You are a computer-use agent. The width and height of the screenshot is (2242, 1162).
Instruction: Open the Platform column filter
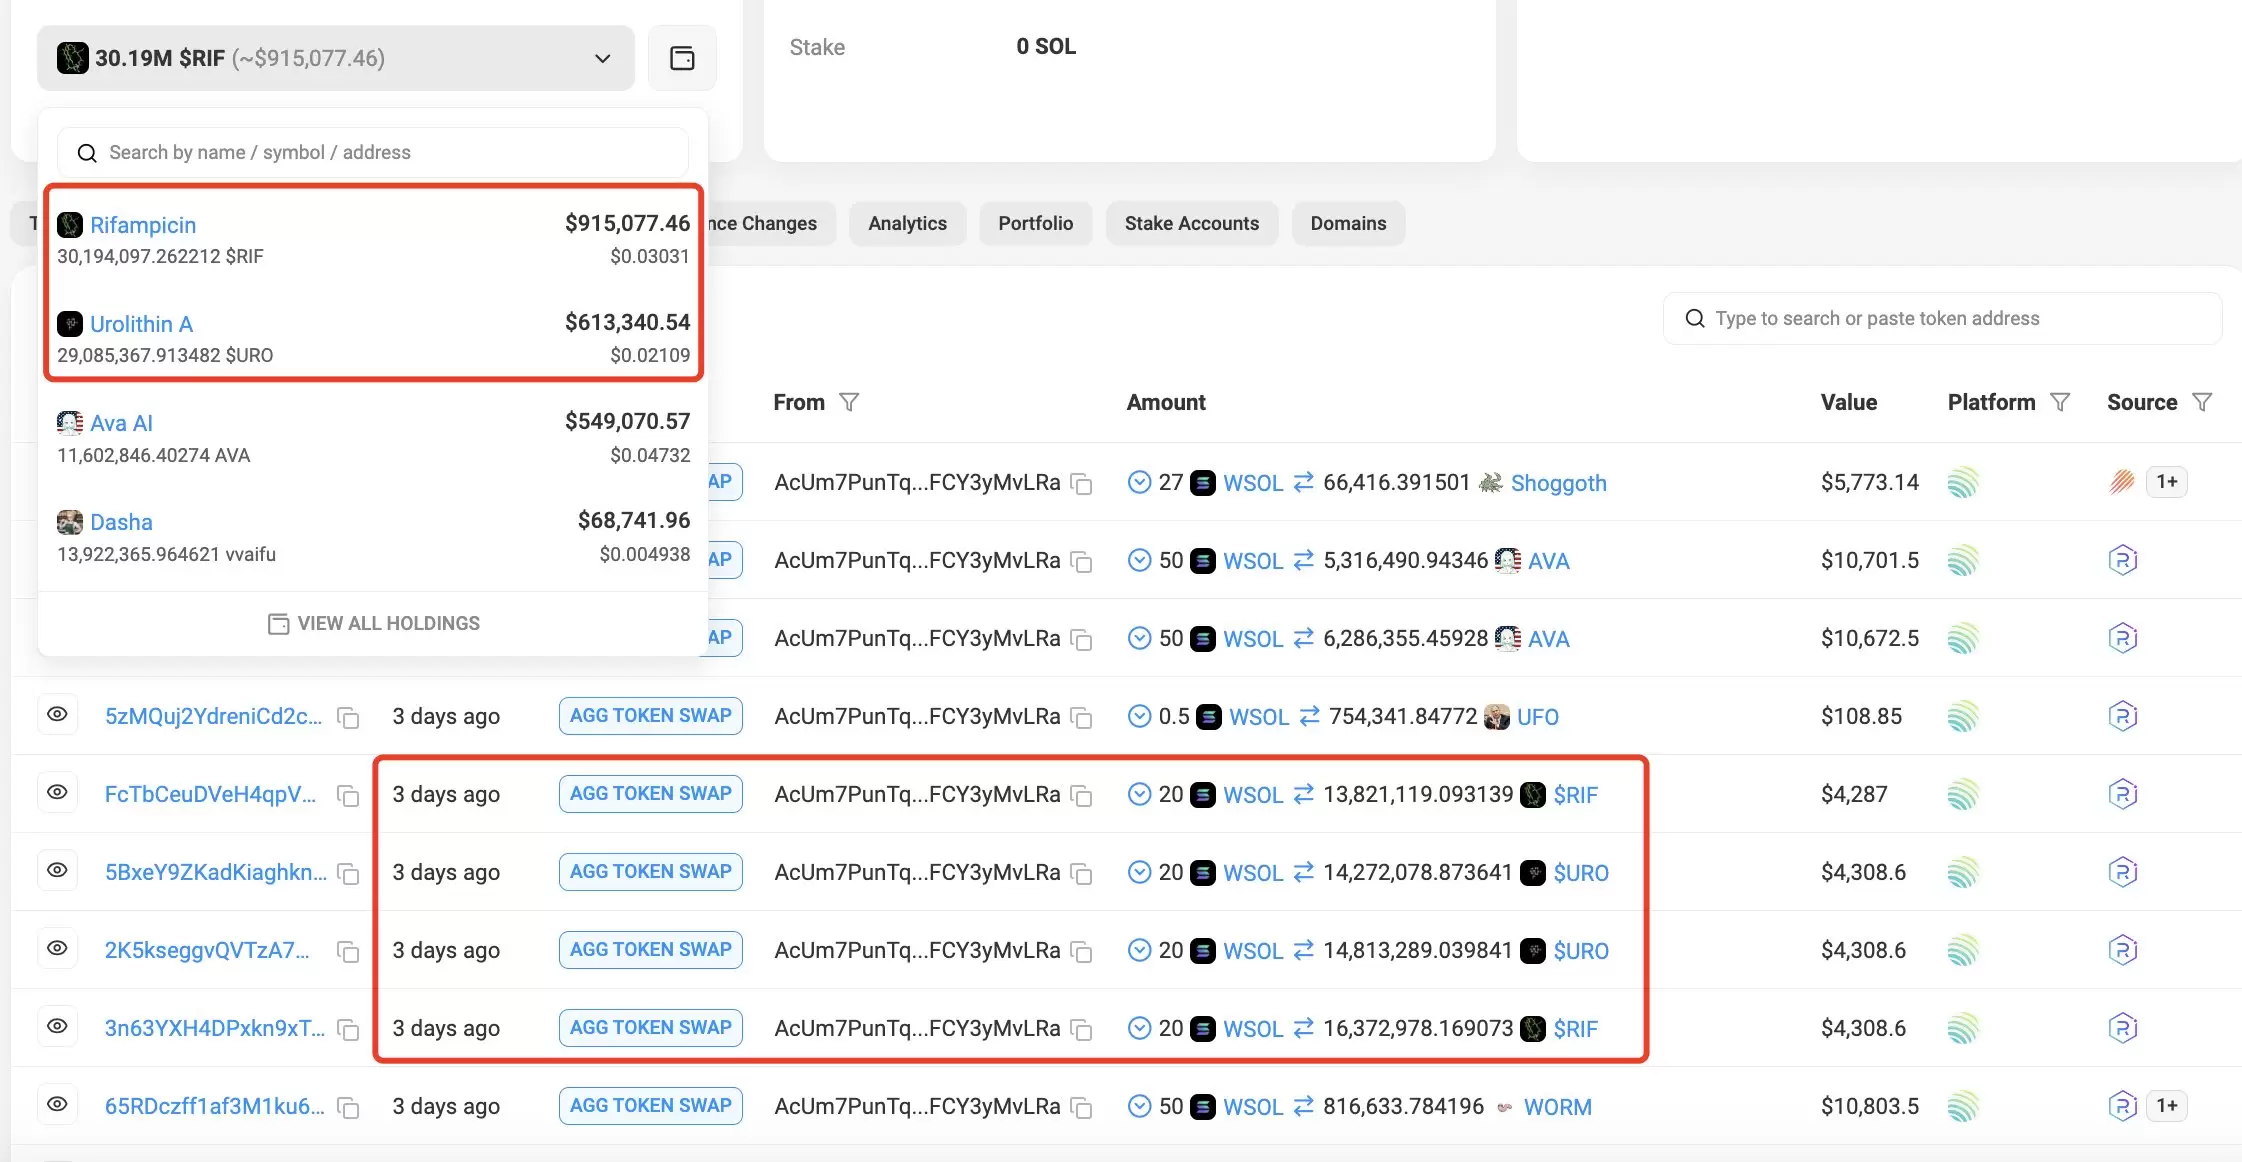(x=2060, y=402)
